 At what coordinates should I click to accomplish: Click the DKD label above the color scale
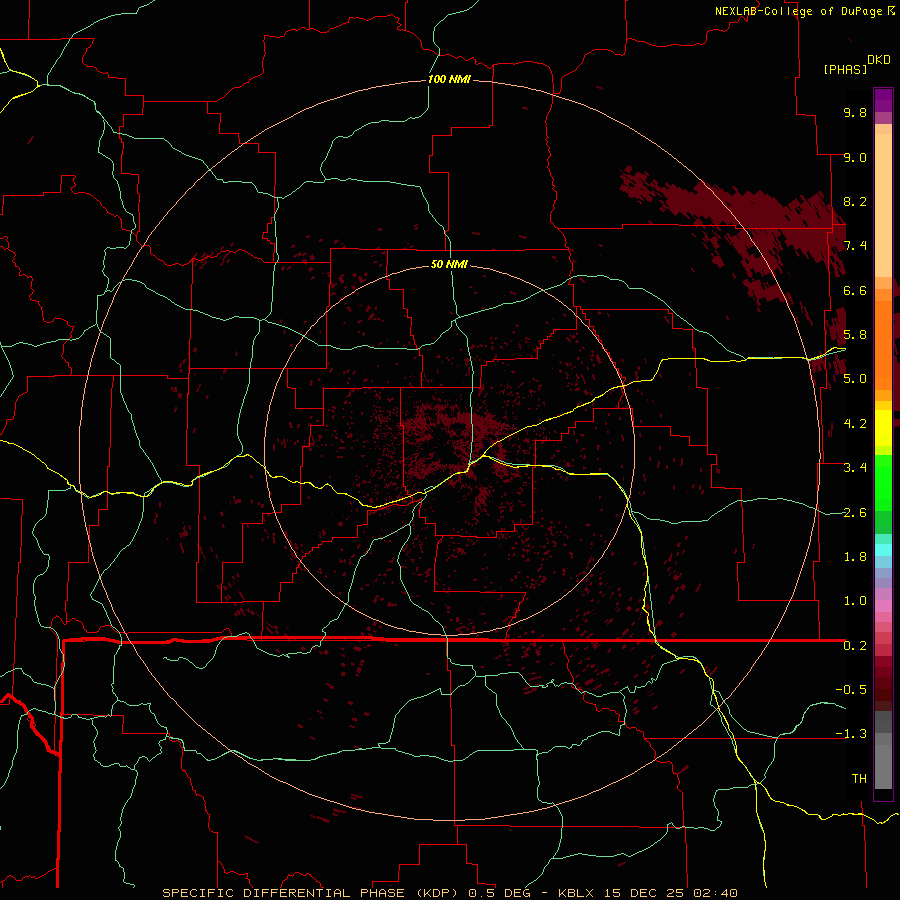(879, 60)
